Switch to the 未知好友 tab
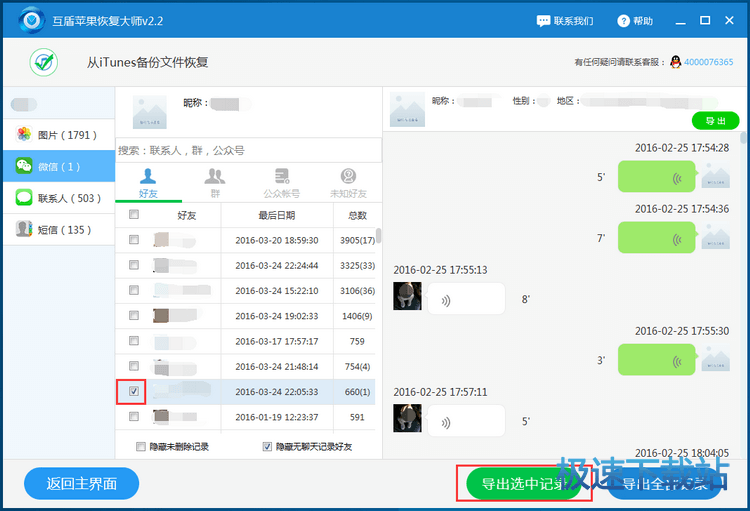This screenshot has width=750, height=511. tap(348, 184)
